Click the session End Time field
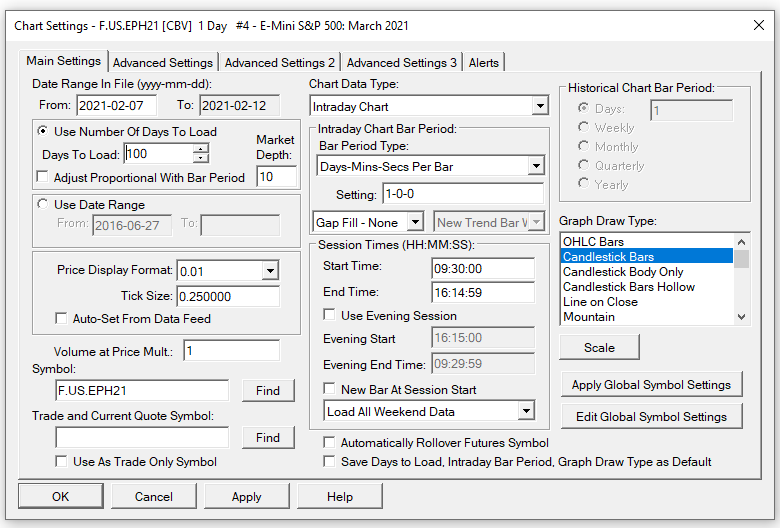The image size is (780, 528). [483, 293]
